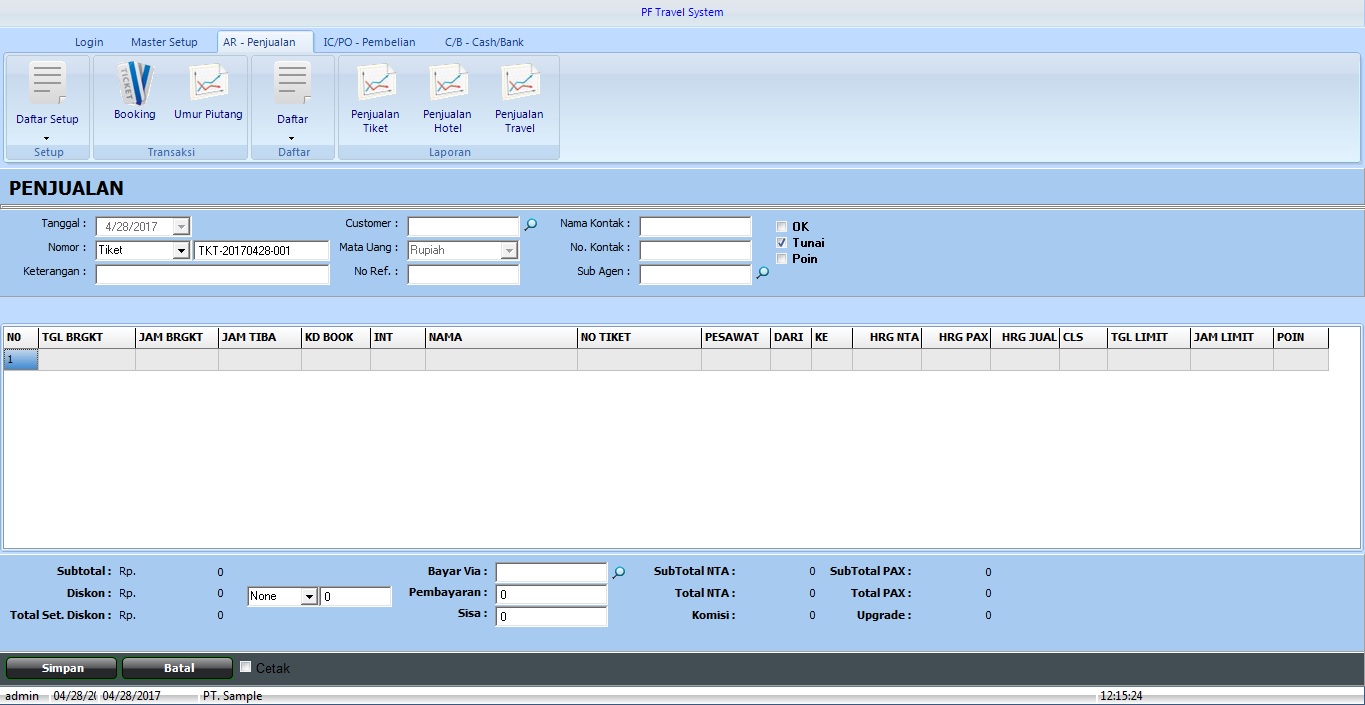Toggle the Poin checkbox
1365x705 pixels.
point(782,259)
